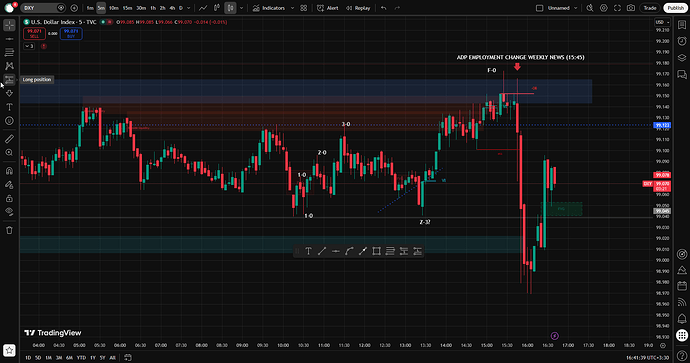Screen dimensions: 690x363
Task: Toggle lock all drawing tools
Action: tap(9, 198)
